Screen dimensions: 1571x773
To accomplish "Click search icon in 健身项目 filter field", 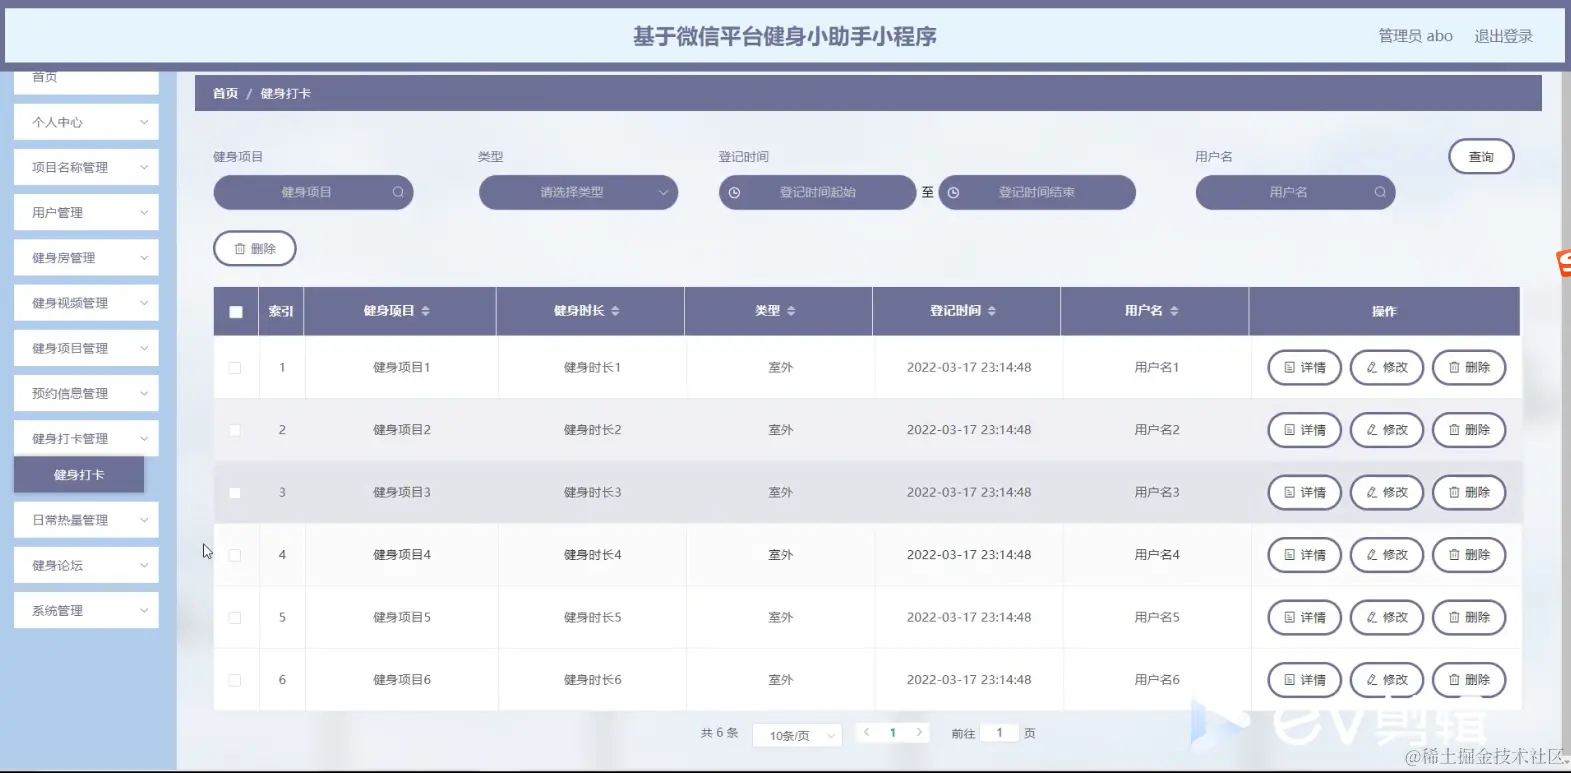I will click(x=398, y=192).
